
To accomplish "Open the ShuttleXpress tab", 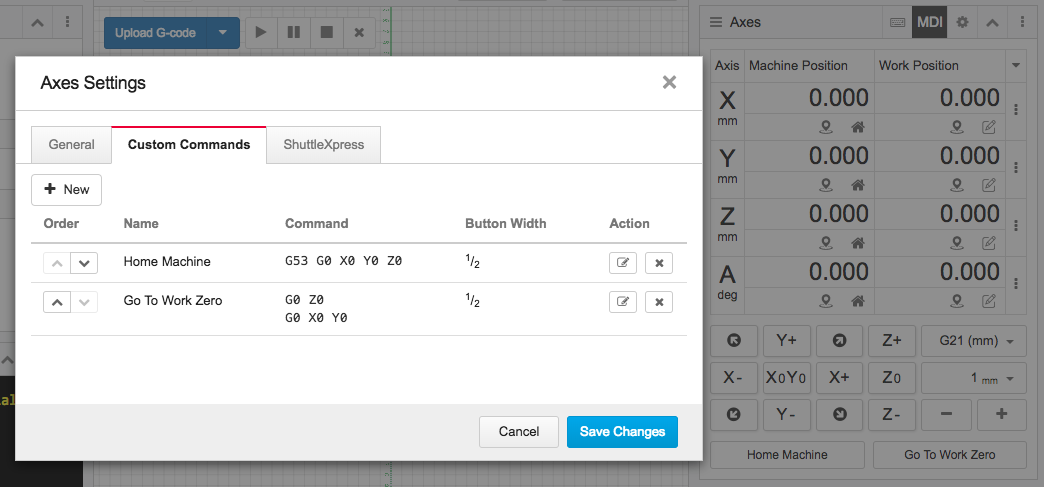I will 323,145.
